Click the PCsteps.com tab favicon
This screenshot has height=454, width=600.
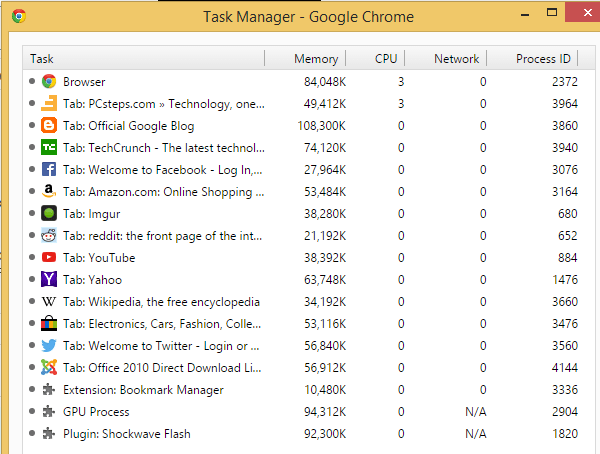click(49, 103)
